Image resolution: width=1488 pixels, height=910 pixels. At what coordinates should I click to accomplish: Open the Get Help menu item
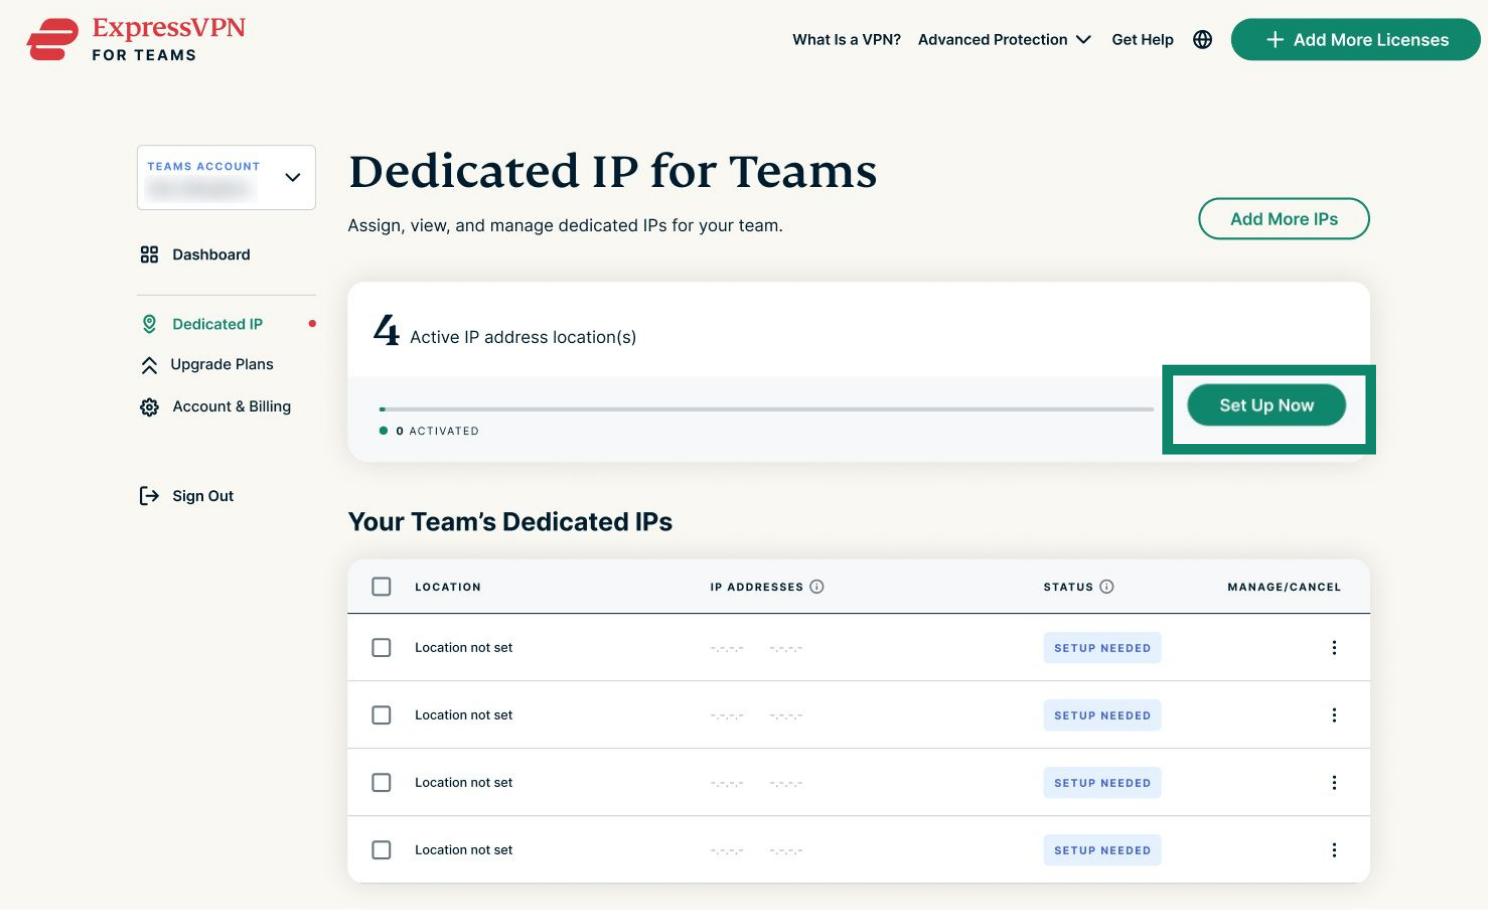point(1142,40)
